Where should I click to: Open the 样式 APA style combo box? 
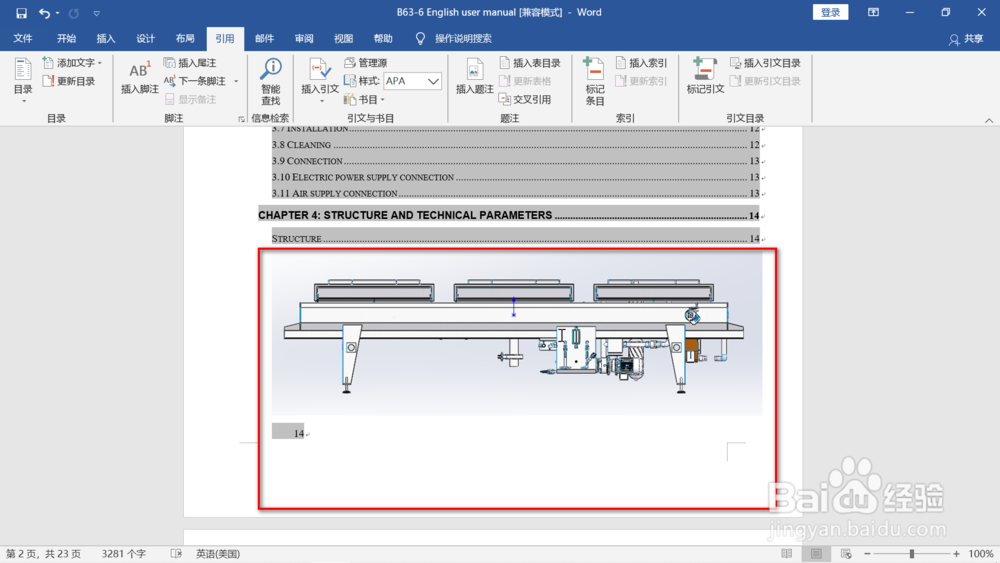pos(412,81)
